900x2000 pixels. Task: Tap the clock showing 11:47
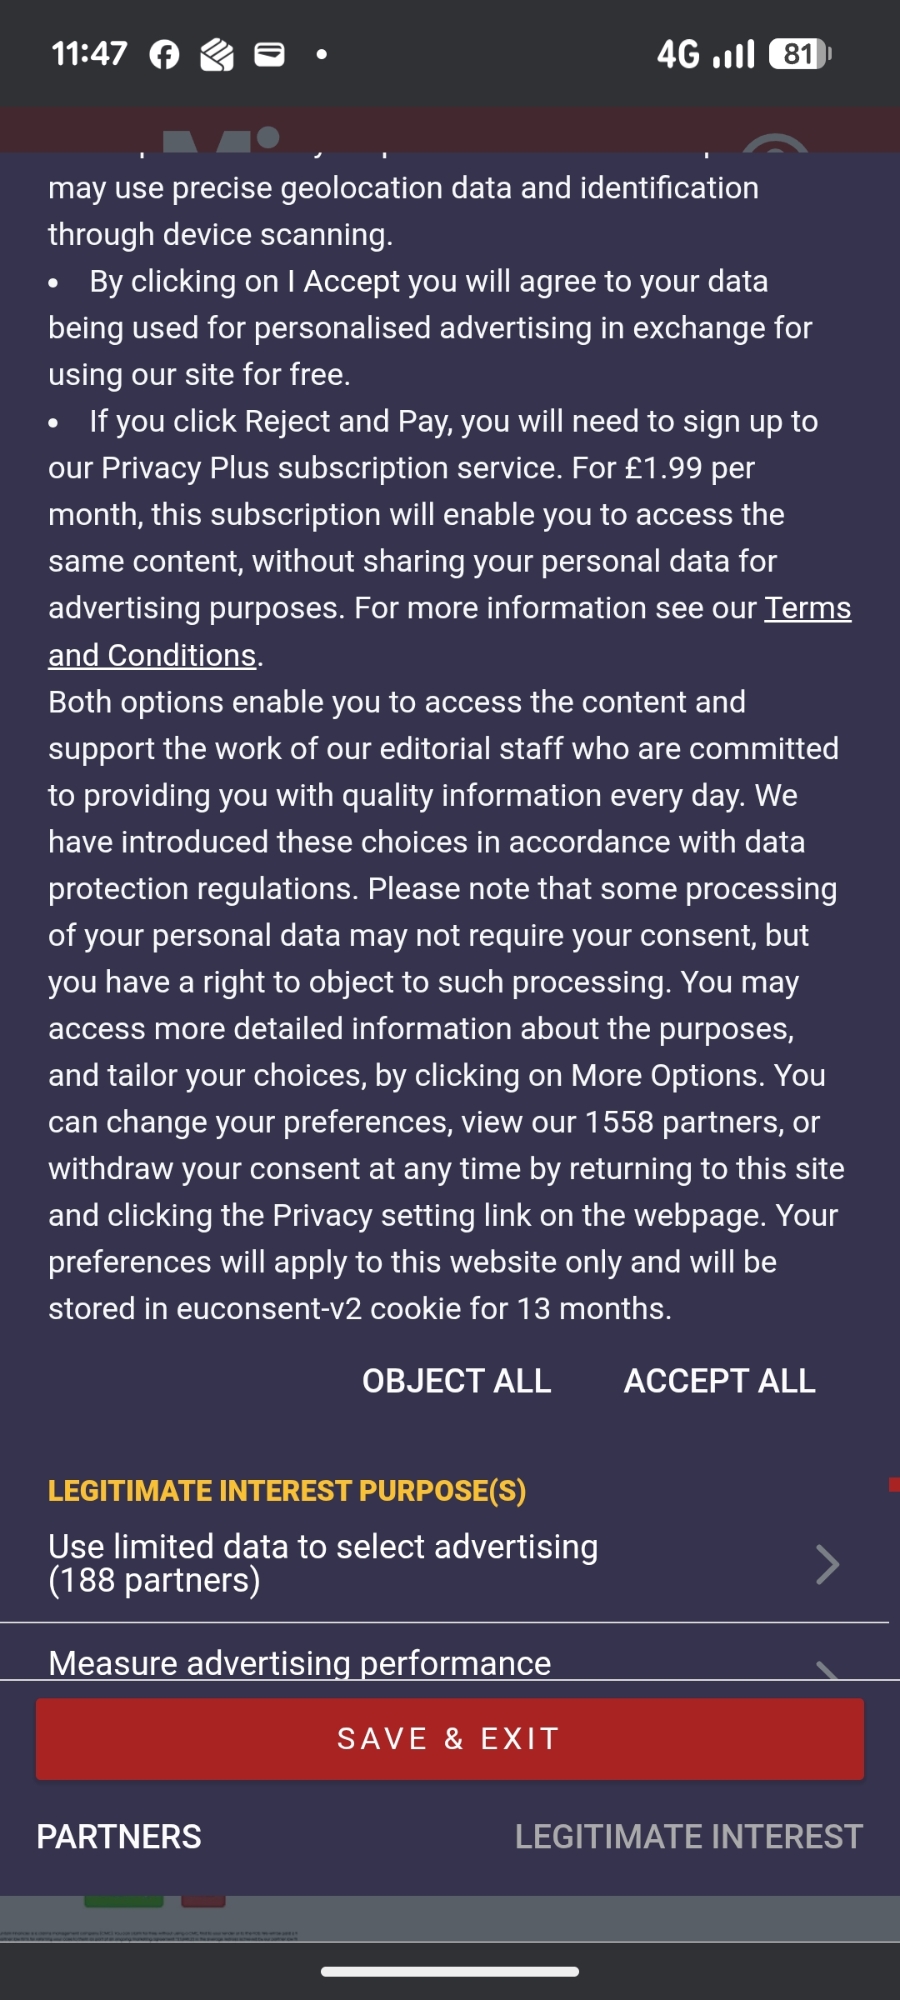pyautogui.click(x=90, y=54)
